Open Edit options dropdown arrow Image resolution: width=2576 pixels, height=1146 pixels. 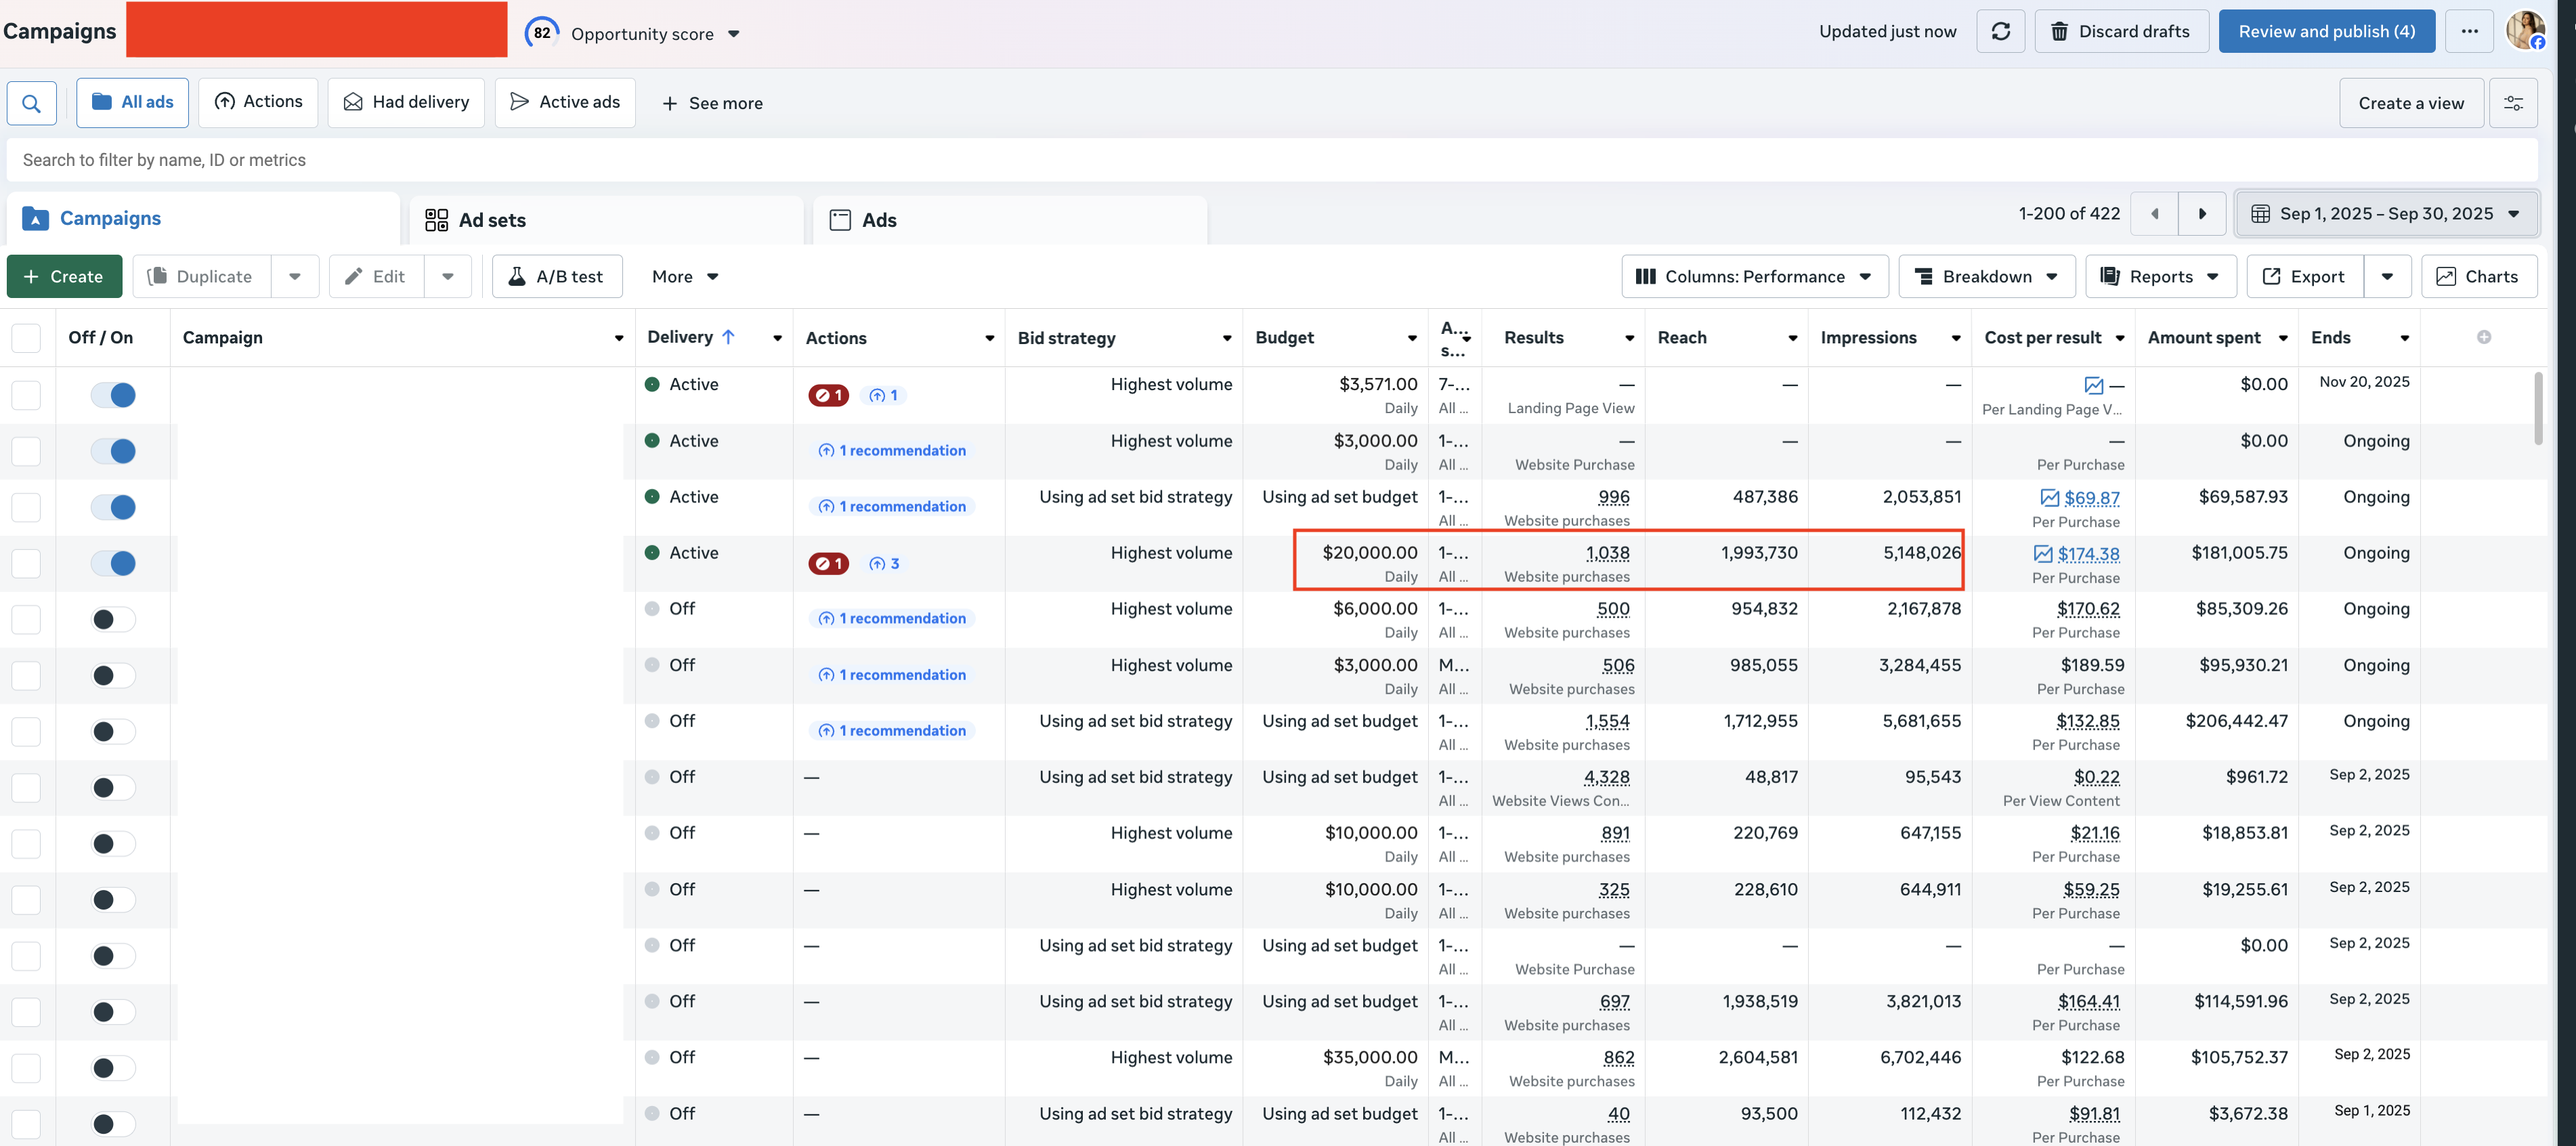448,276
